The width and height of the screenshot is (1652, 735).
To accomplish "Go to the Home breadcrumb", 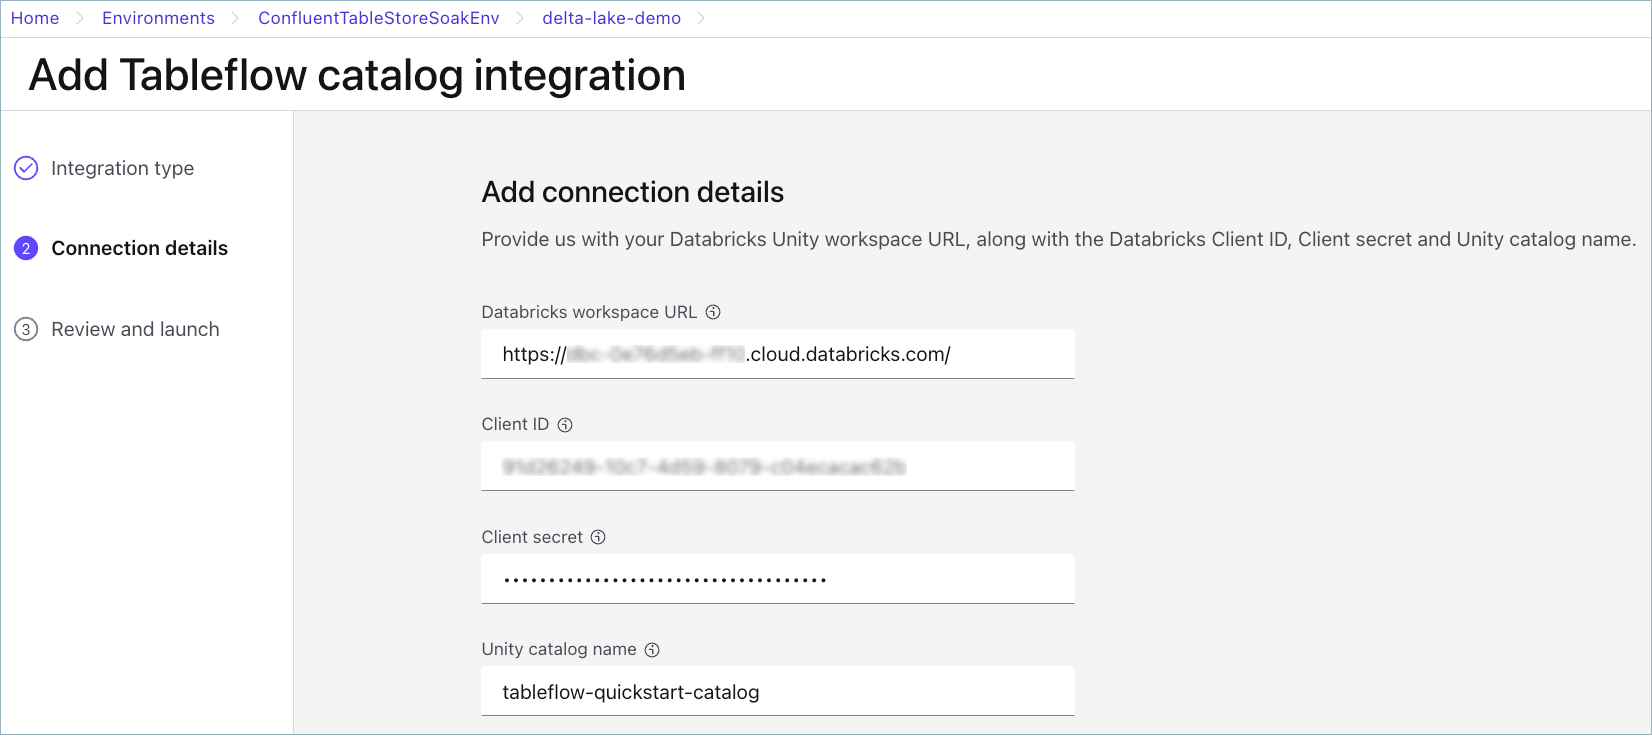I will (x=35, y=18).
